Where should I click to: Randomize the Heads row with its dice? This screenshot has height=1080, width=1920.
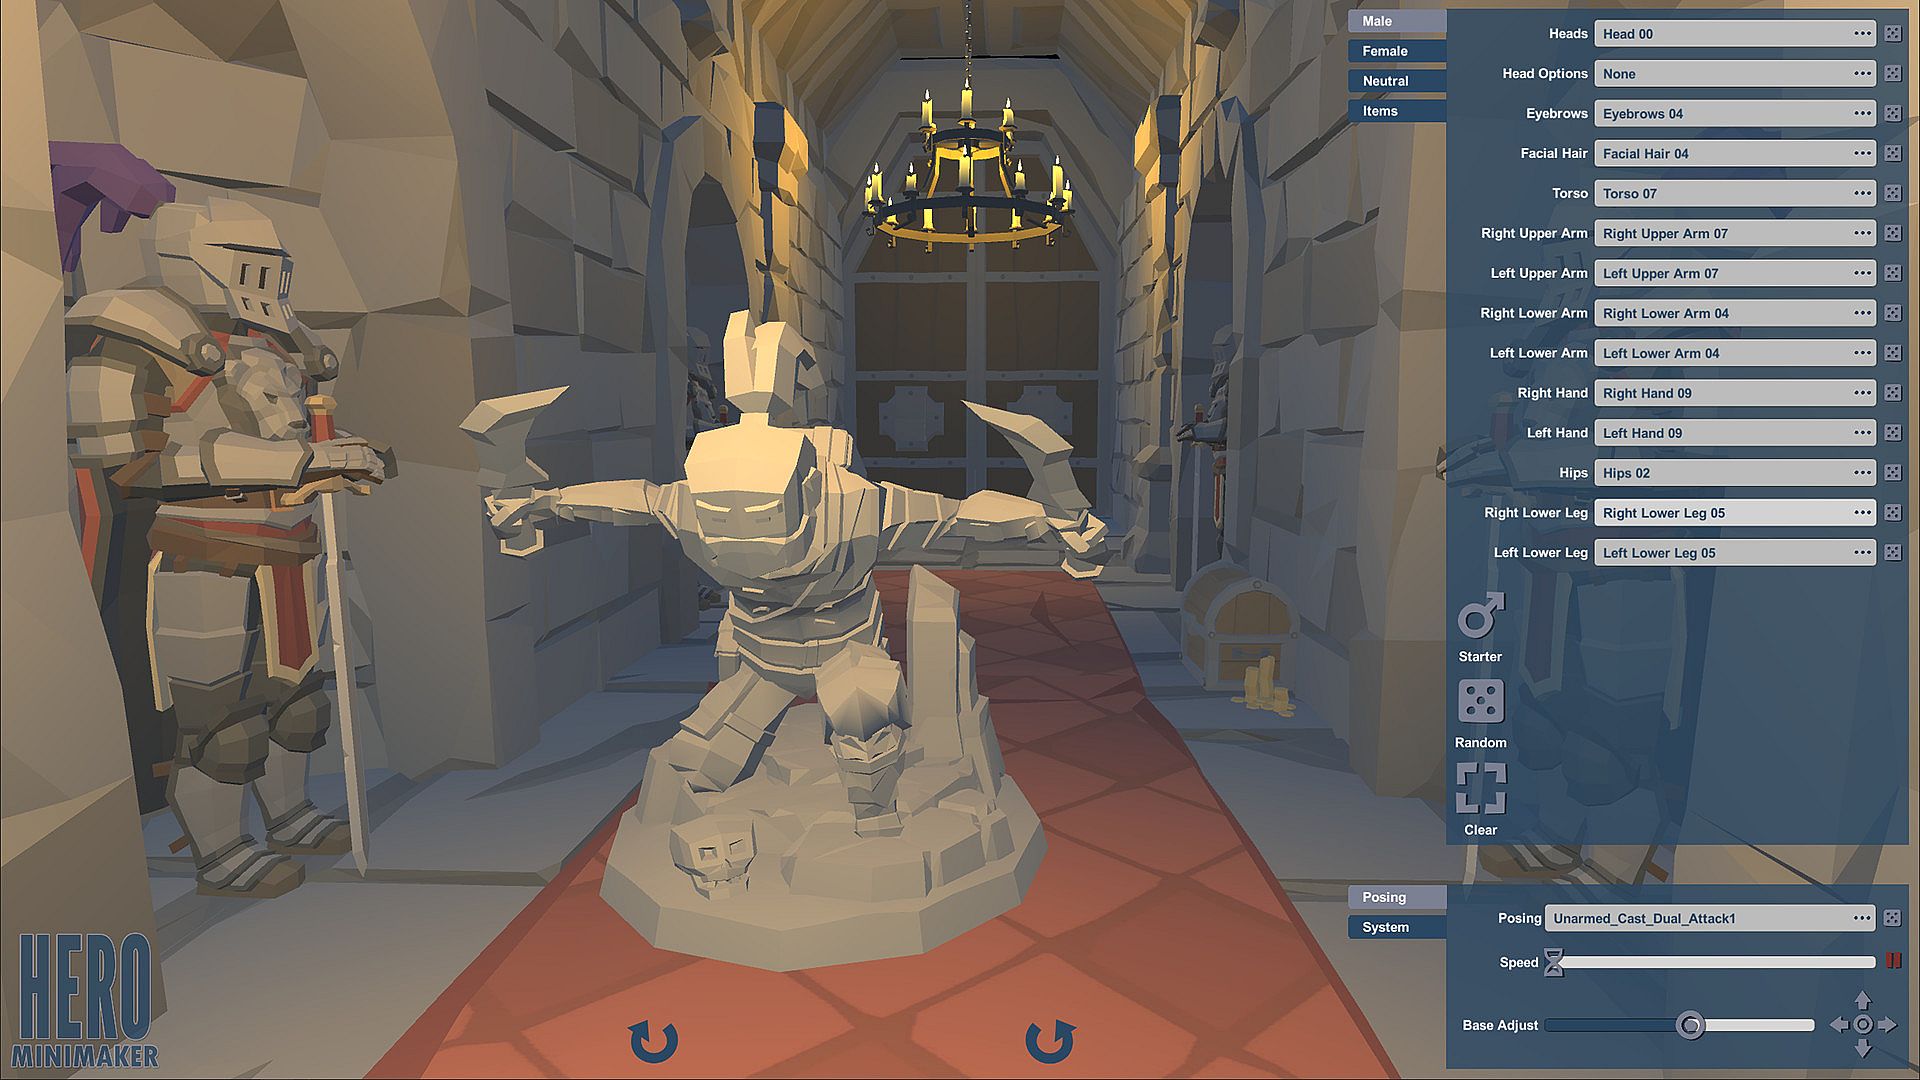tap(1892, 33)
